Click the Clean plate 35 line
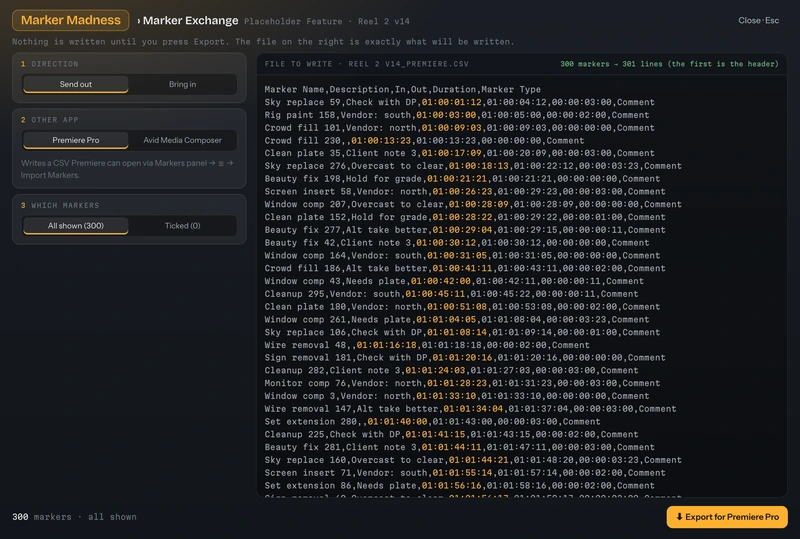The image size is (800, 539). click(459, 153)
